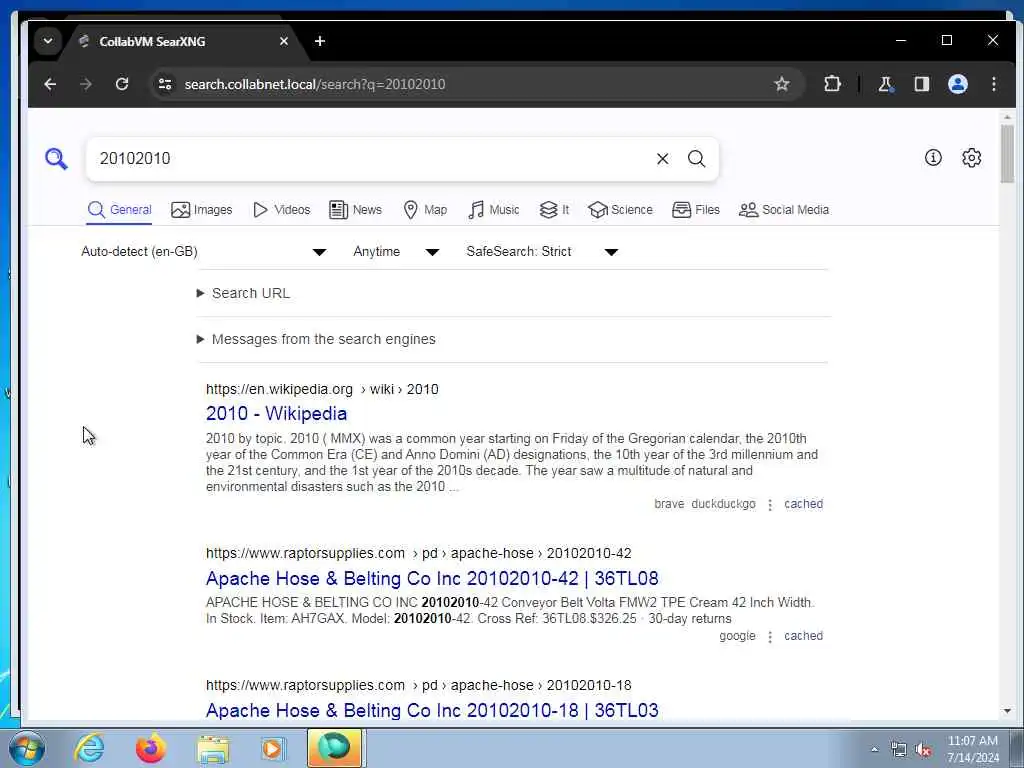This screenshot has height=768, width=1024.
Task: Open the preferences gear icon
Action: (x=971, y=157)
